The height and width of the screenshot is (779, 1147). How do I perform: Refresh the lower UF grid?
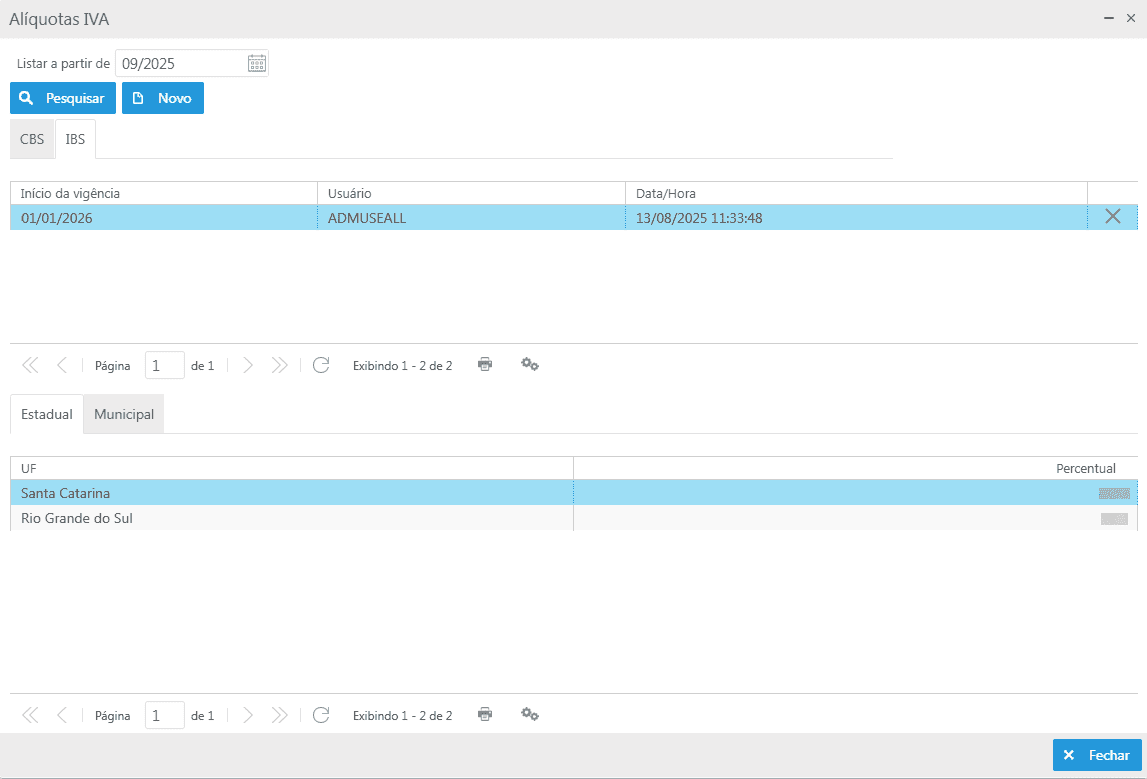[x=321, y=715]
